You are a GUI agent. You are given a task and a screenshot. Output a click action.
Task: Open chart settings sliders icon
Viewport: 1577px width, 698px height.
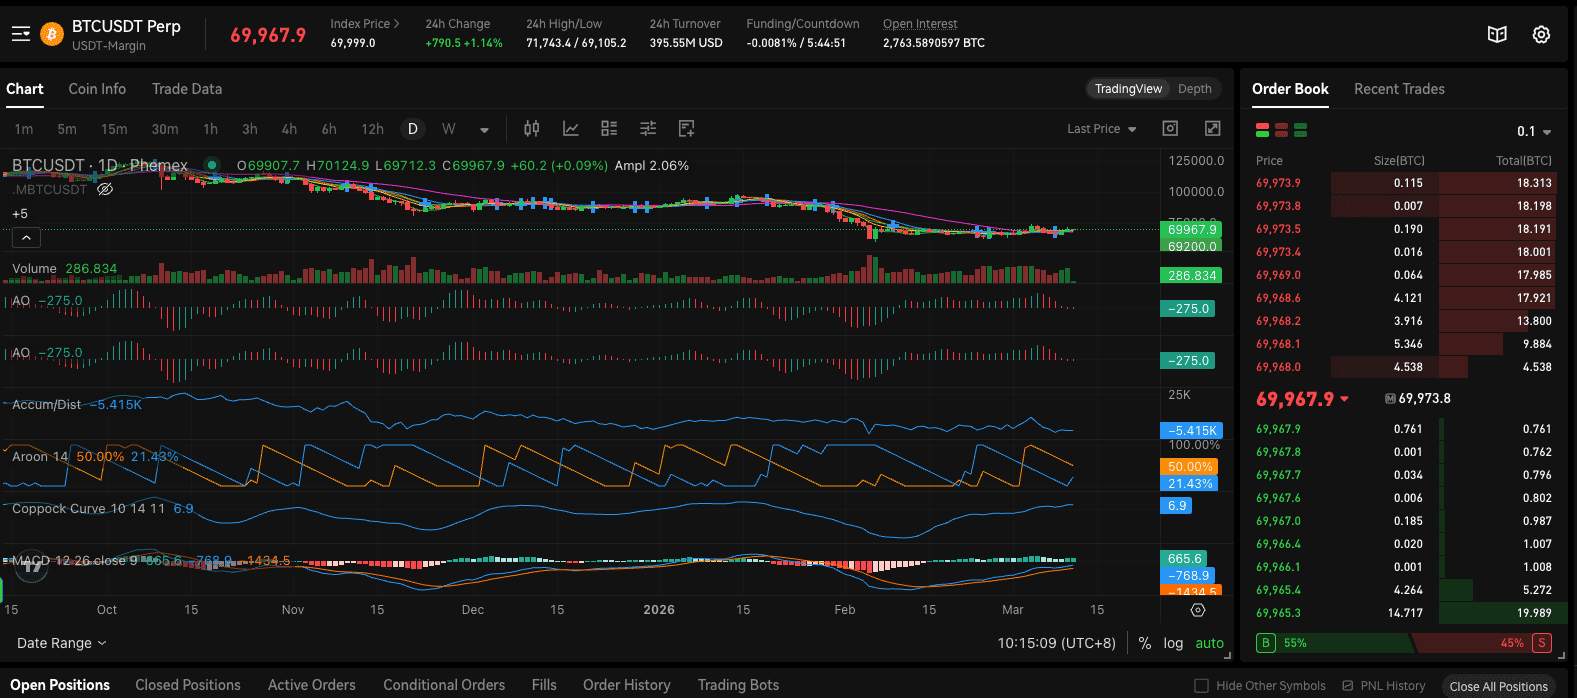pos(648,129)
